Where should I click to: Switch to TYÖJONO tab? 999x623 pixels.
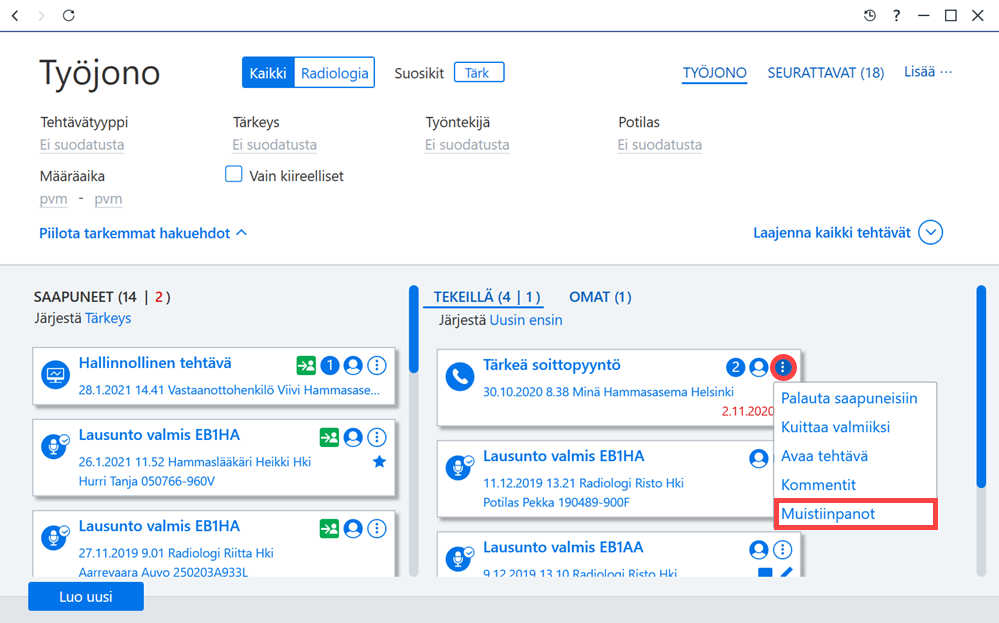[714, 73]
